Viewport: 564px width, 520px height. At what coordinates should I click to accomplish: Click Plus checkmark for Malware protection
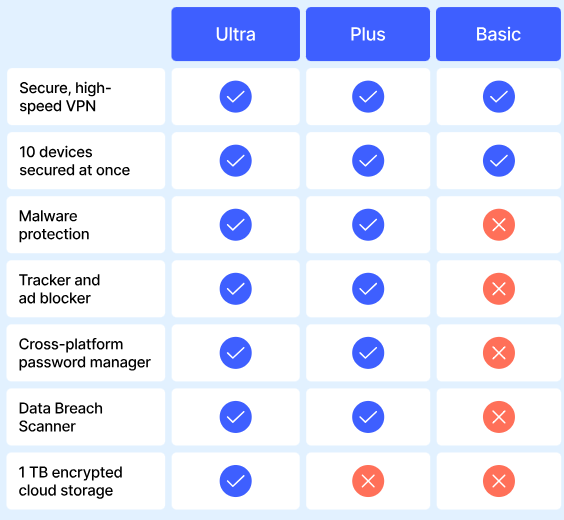(368, 225)
